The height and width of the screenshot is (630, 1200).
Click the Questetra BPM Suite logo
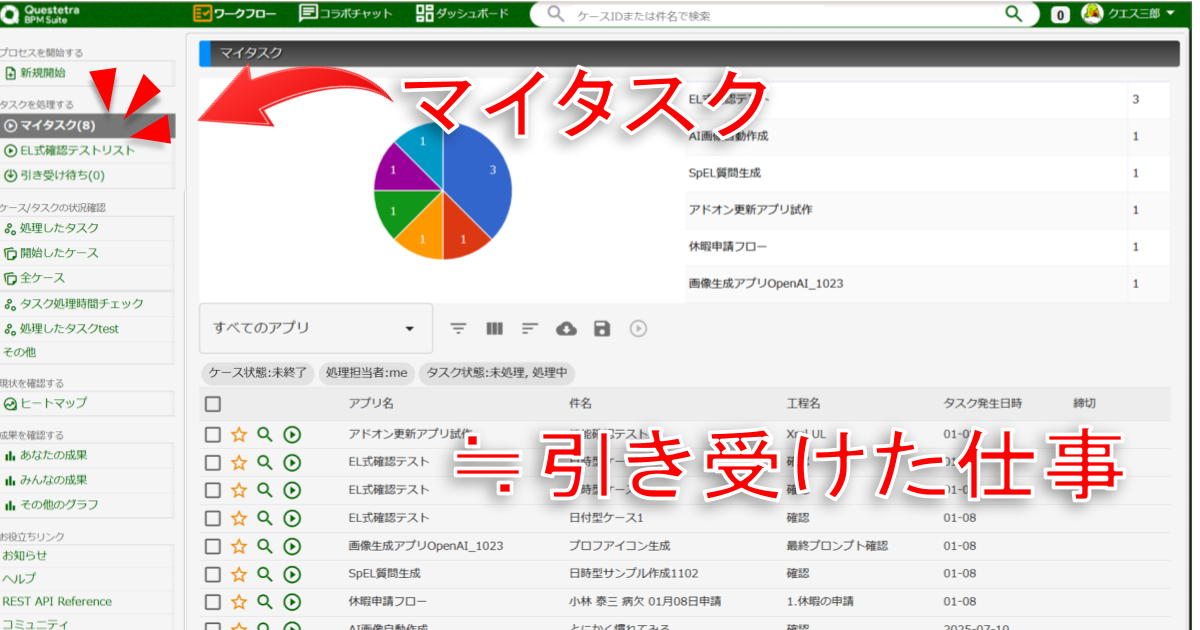point(41,14)
